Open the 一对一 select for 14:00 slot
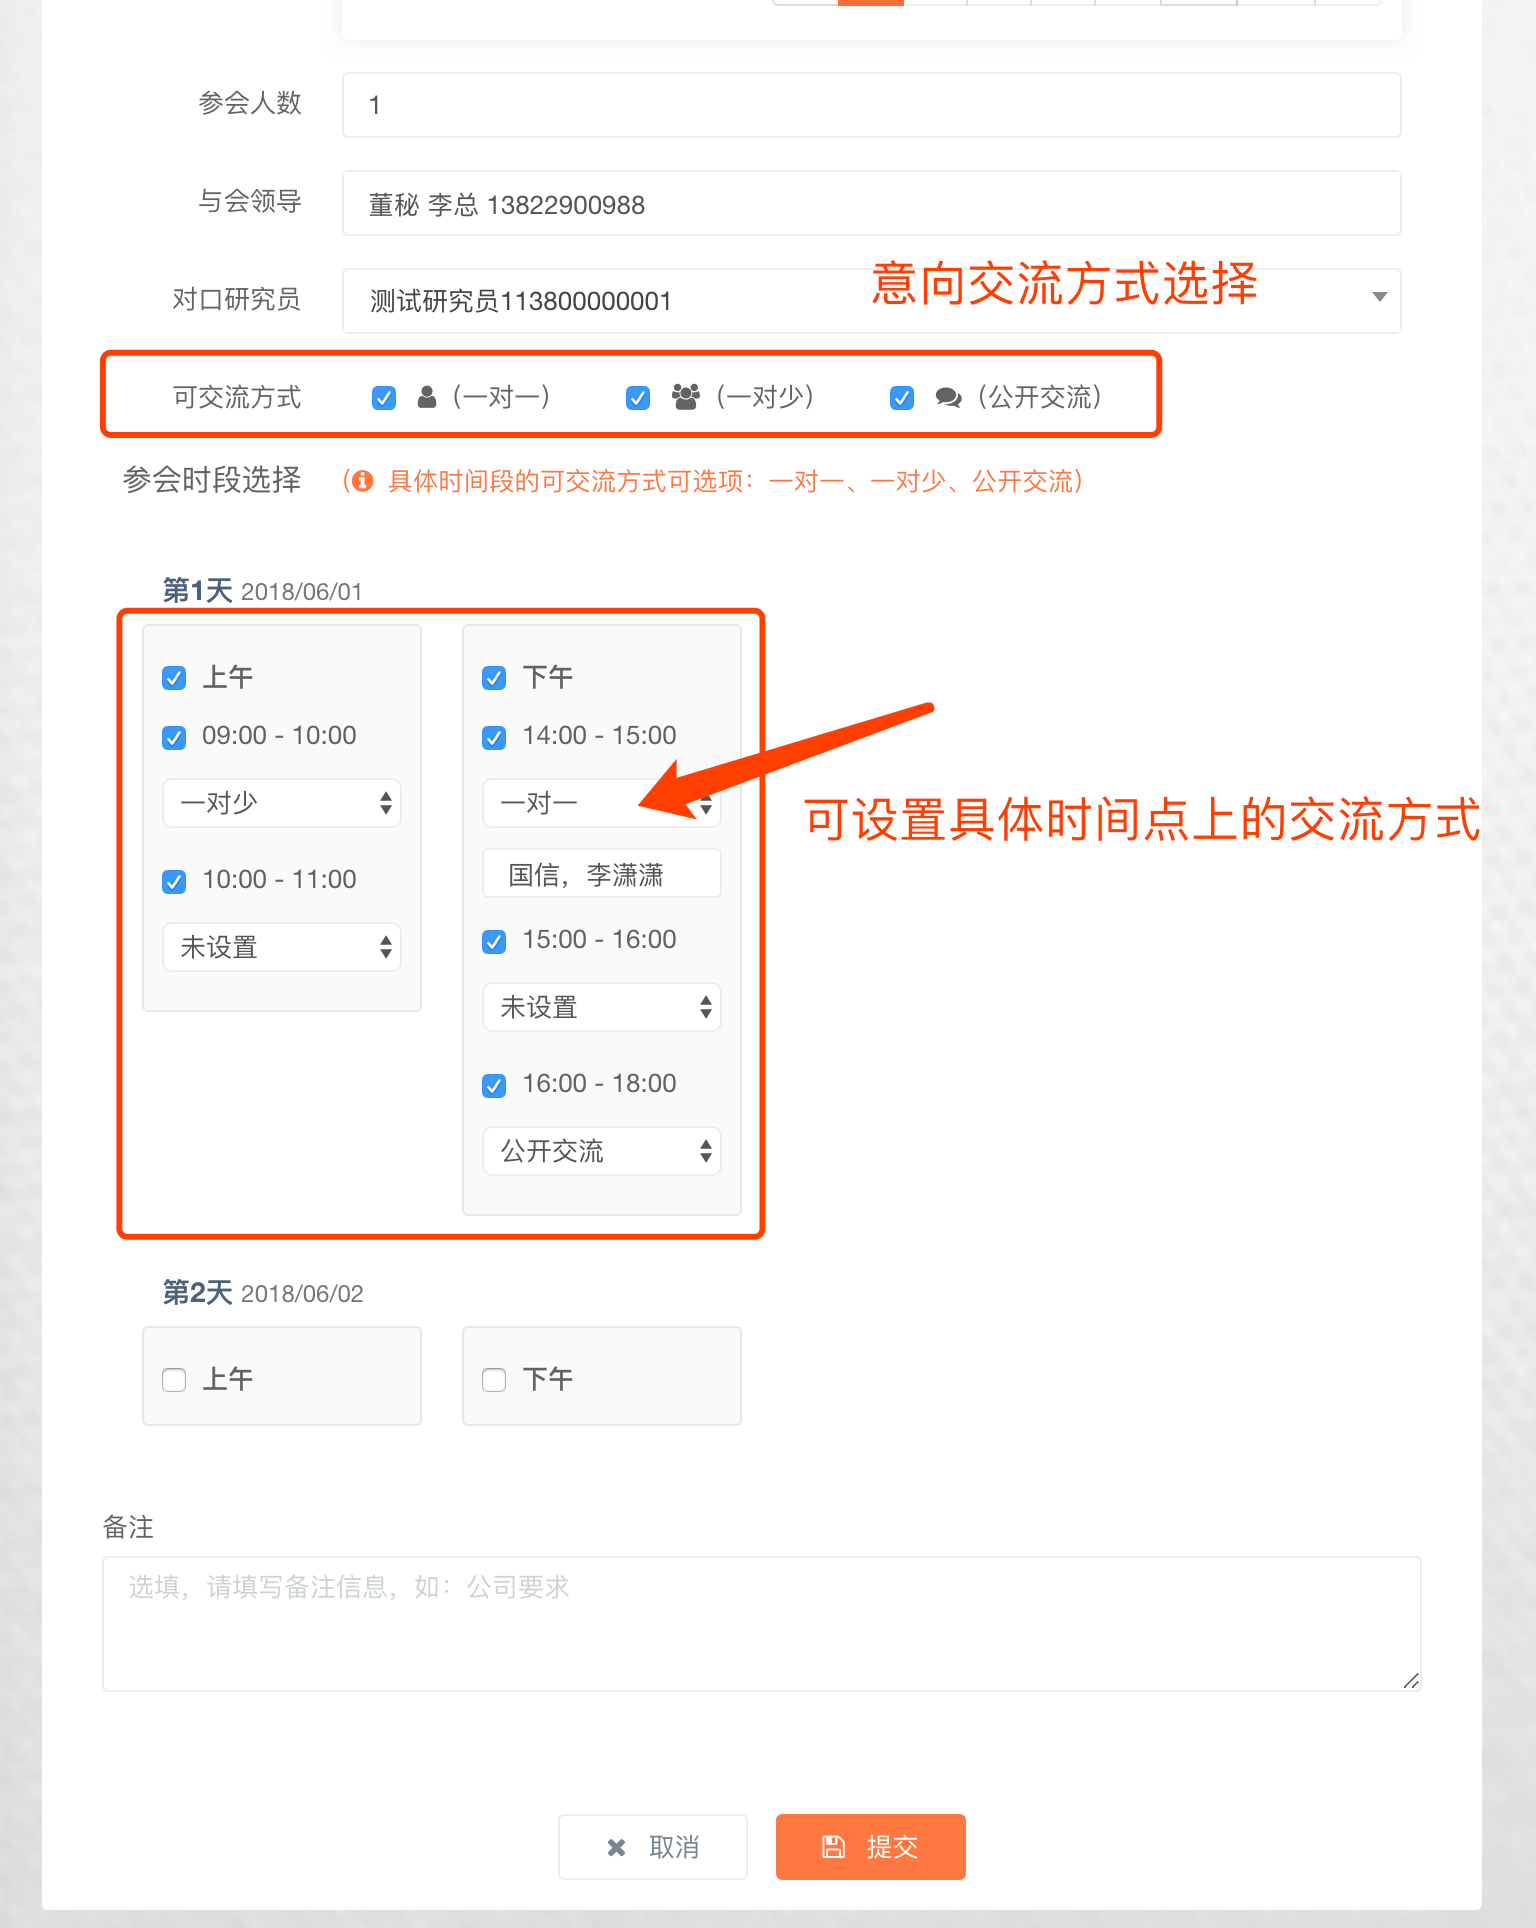The height and width of the screenshot is (1928, 1536). pyautogui.click(x=602, y=803)
